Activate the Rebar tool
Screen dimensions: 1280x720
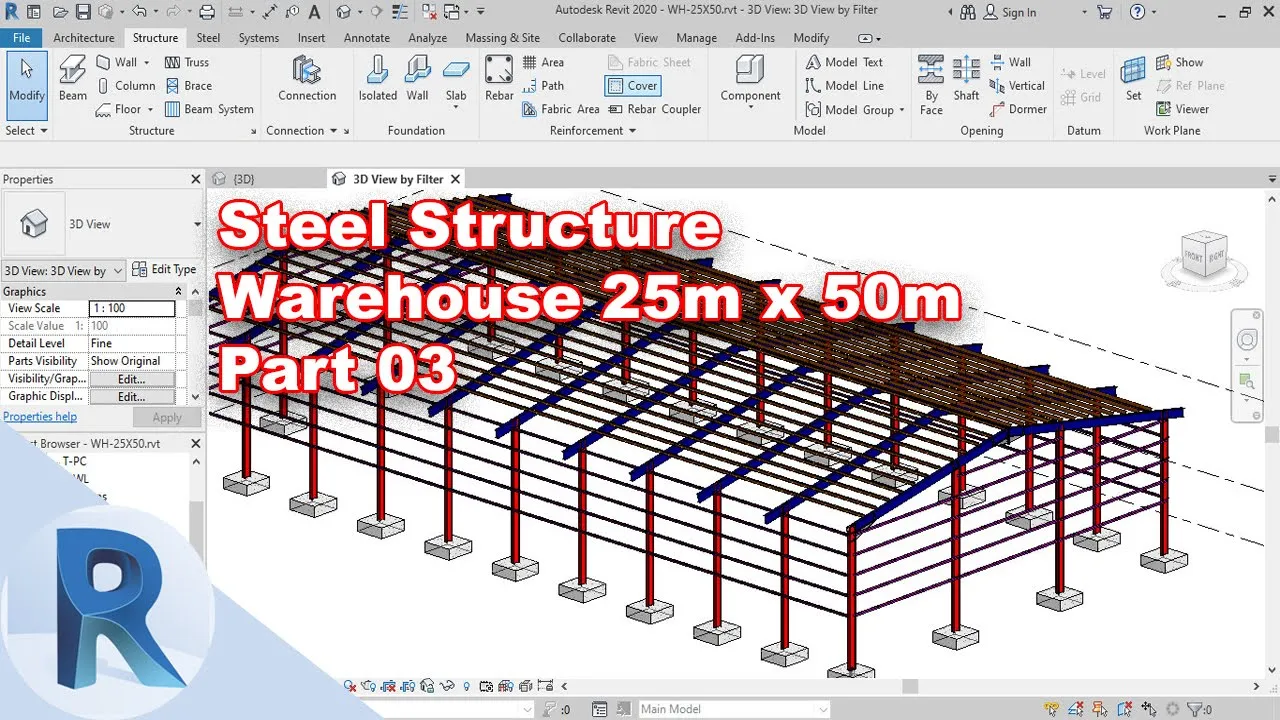(499, 80)
